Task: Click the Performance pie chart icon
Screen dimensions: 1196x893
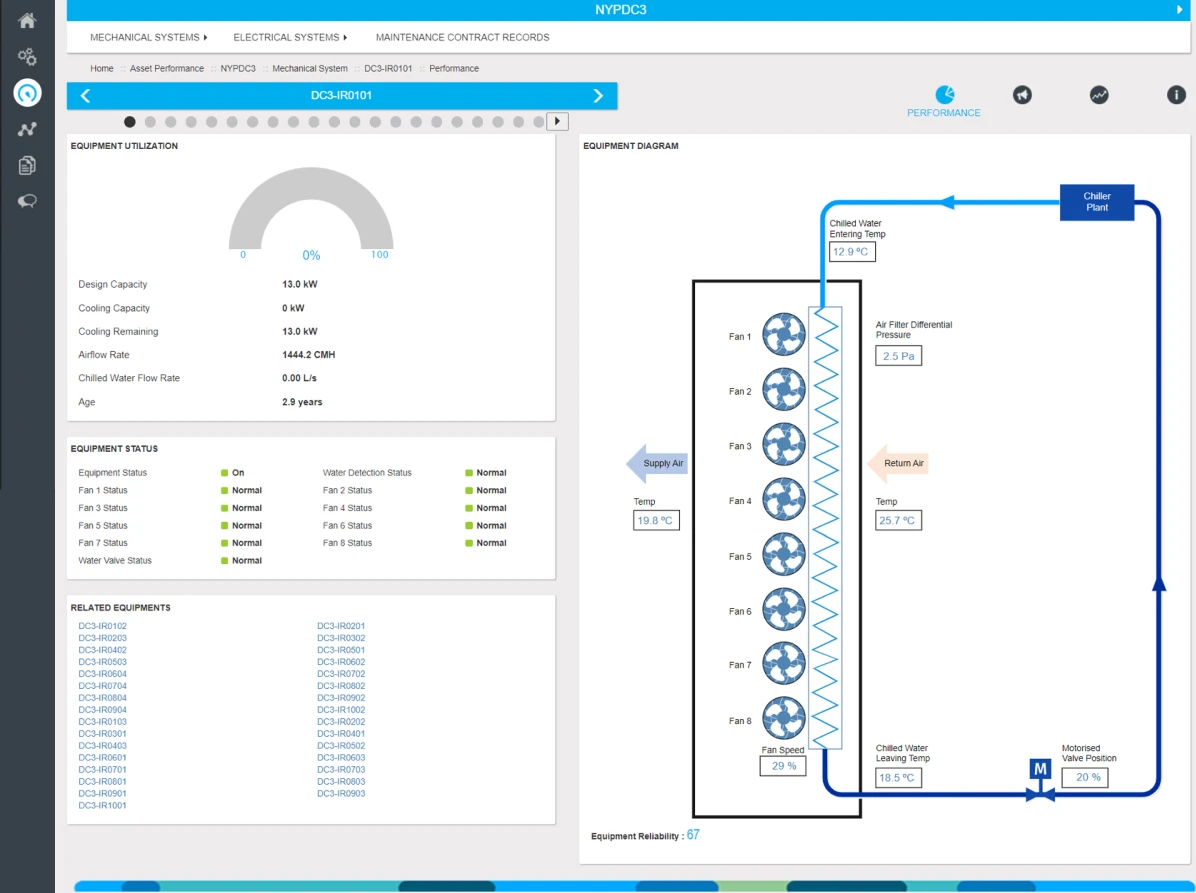Action: (944, 95)
